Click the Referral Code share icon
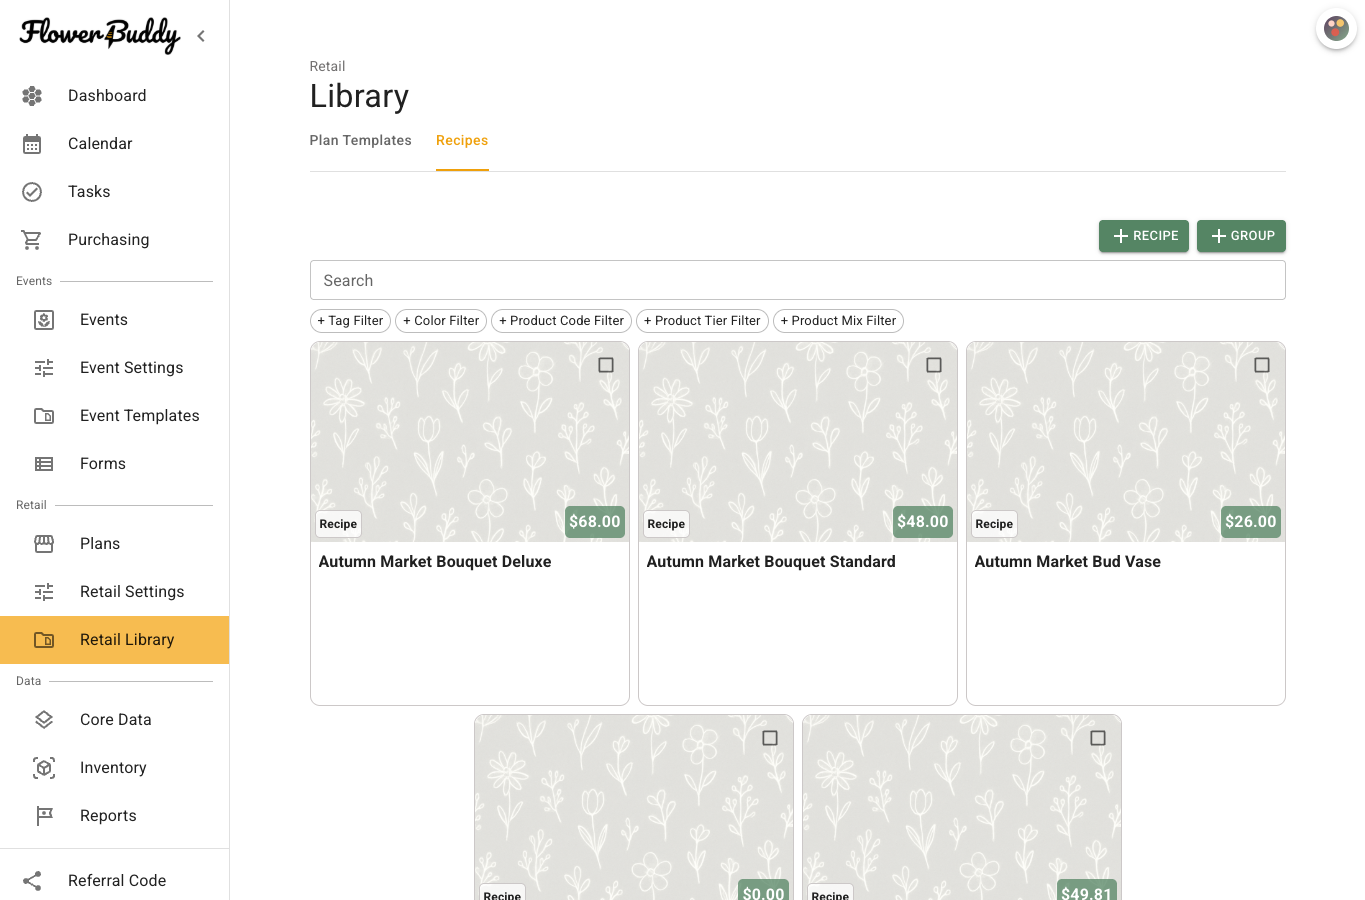This screenshot has height=900, width=1365. click(32, 881)
